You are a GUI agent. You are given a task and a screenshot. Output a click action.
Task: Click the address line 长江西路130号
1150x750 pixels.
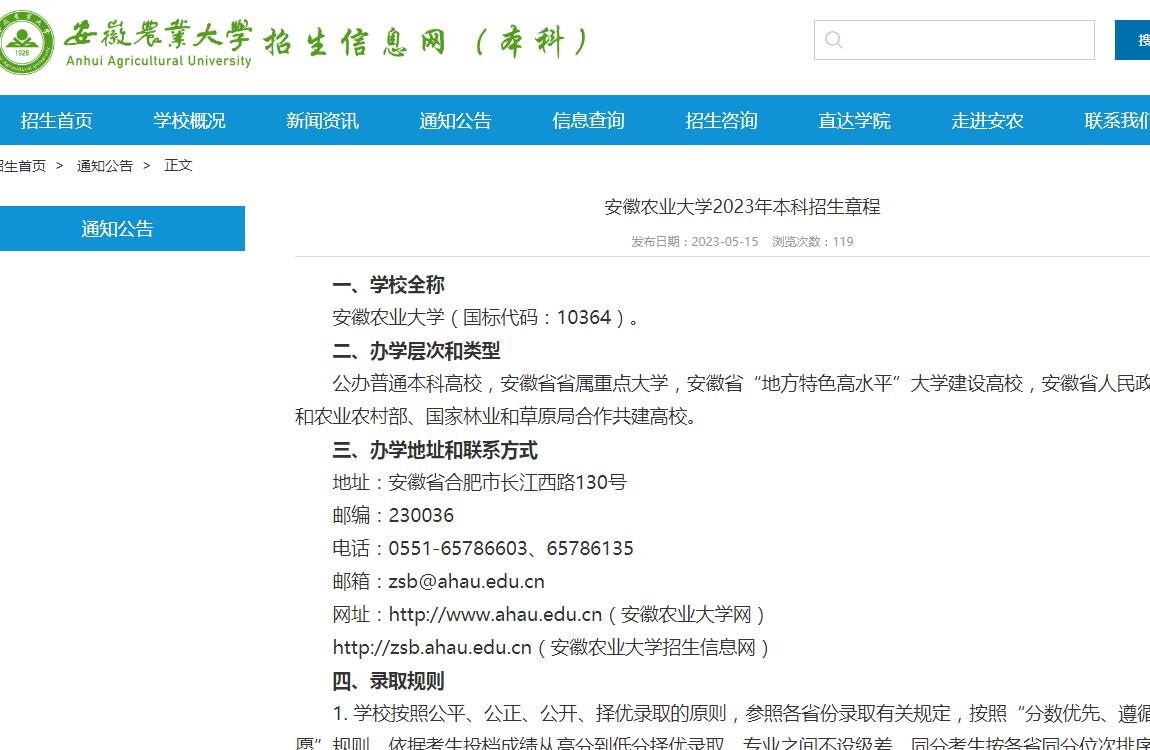coord(480,482)
